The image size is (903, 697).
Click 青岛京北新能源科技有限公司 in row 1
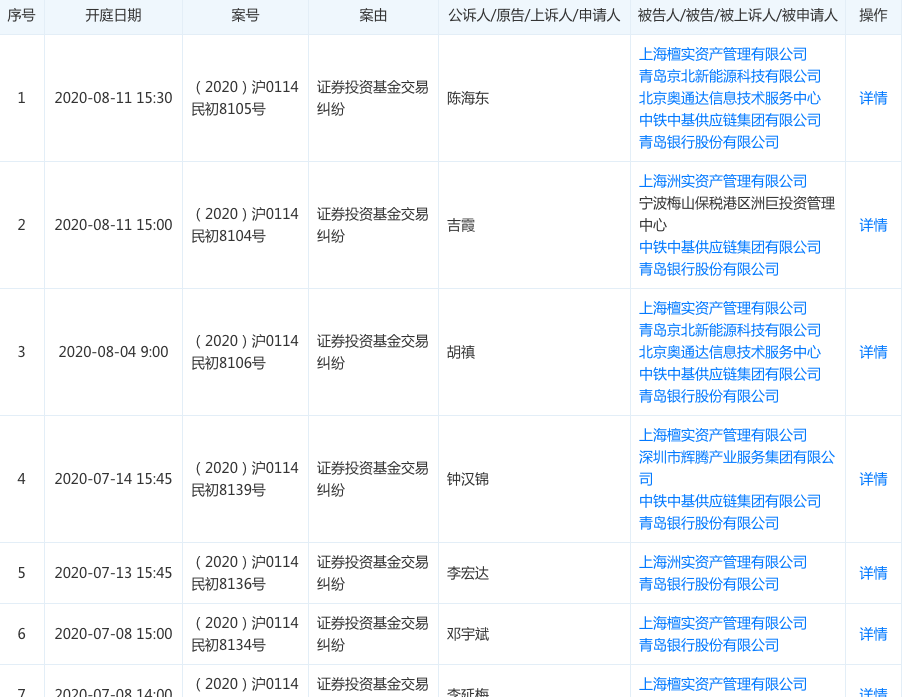click(729, 76)
